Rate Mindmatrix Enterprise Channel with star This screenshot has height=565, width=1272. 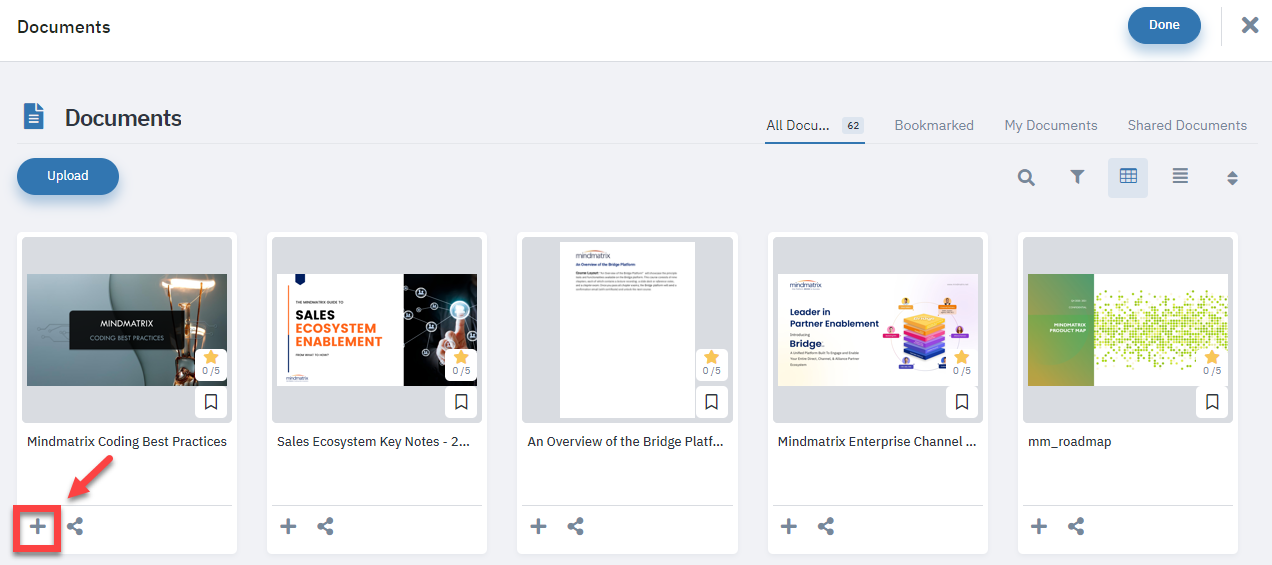click(962, 357)
